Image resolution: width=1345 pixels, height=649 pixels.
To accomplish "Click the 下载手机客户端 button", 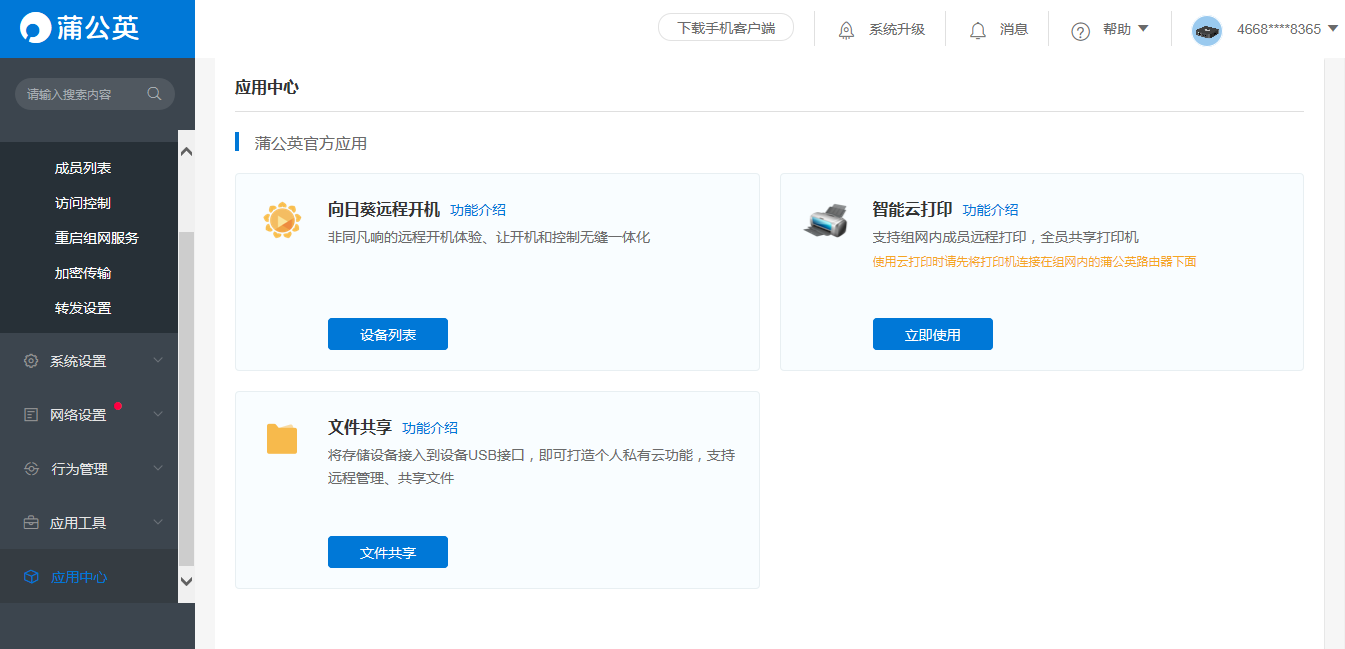I will (726, 28).
